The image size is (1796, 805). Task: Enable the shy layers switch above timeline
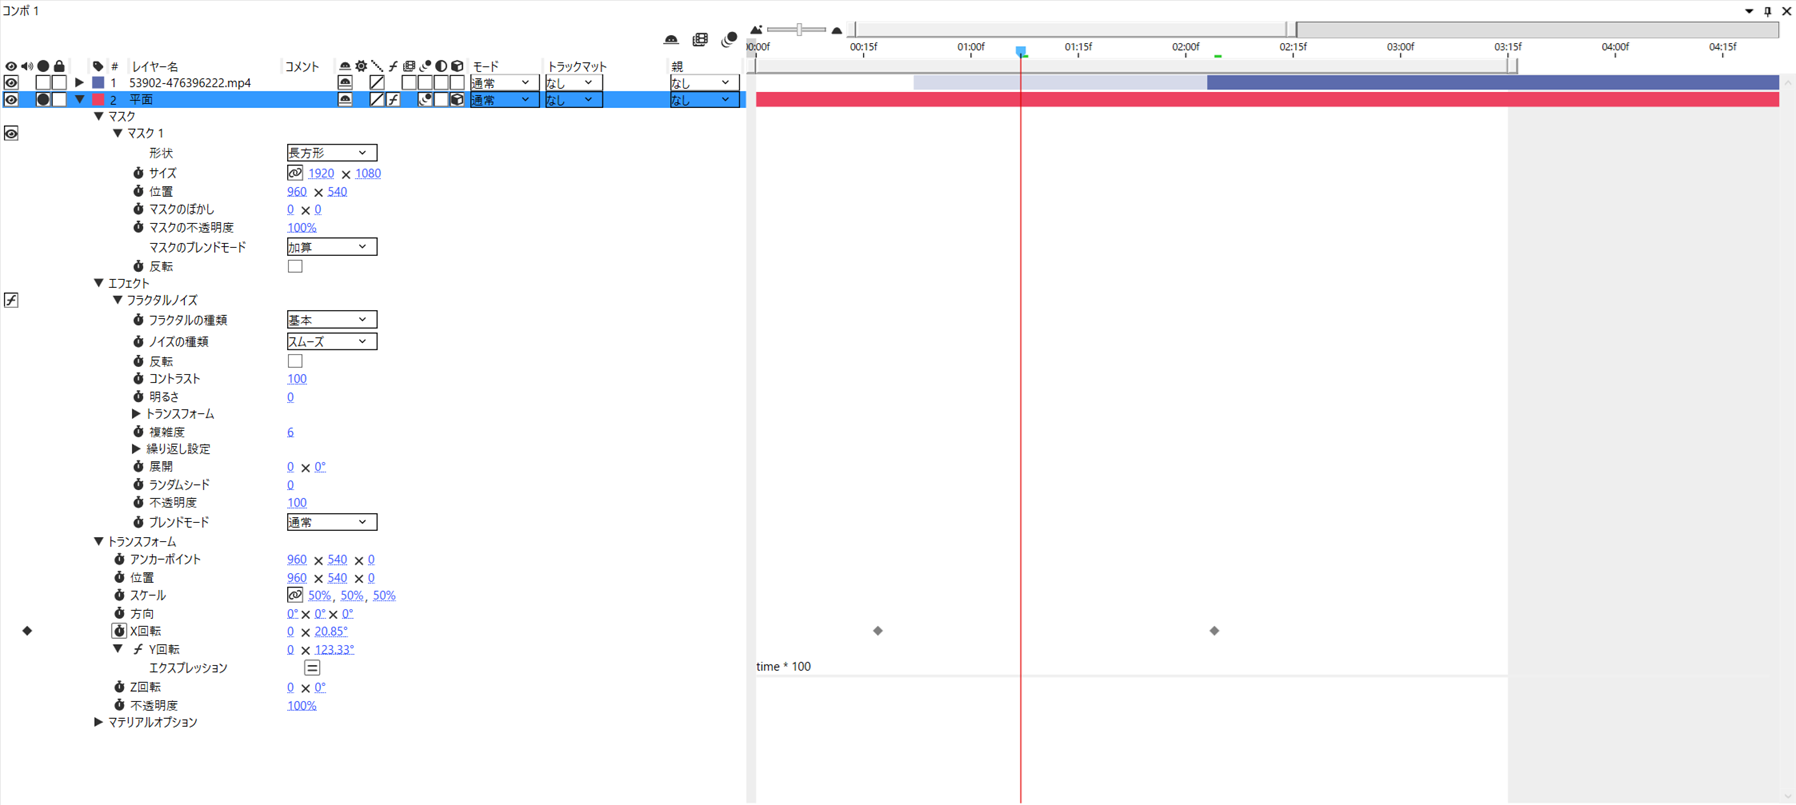(671, 40)
